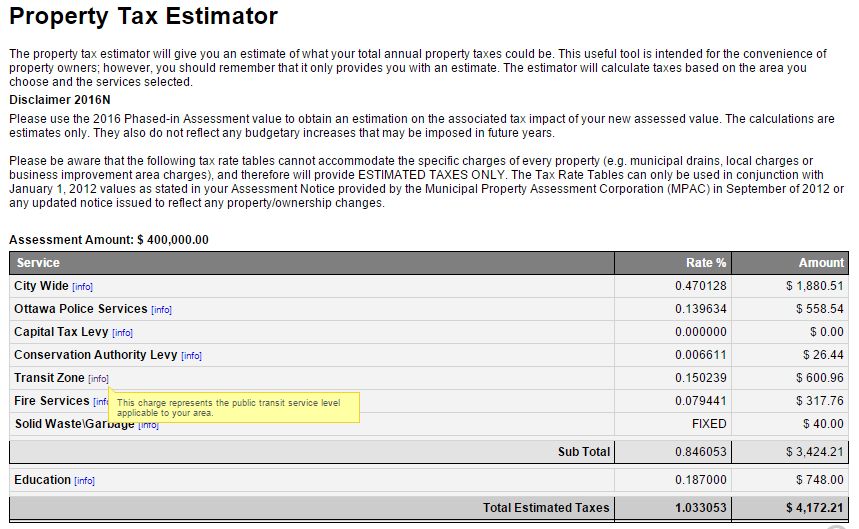Select the Sub Total amount $3,424.21
Screen dimensions: 859x529
click(x=814, y=452)
